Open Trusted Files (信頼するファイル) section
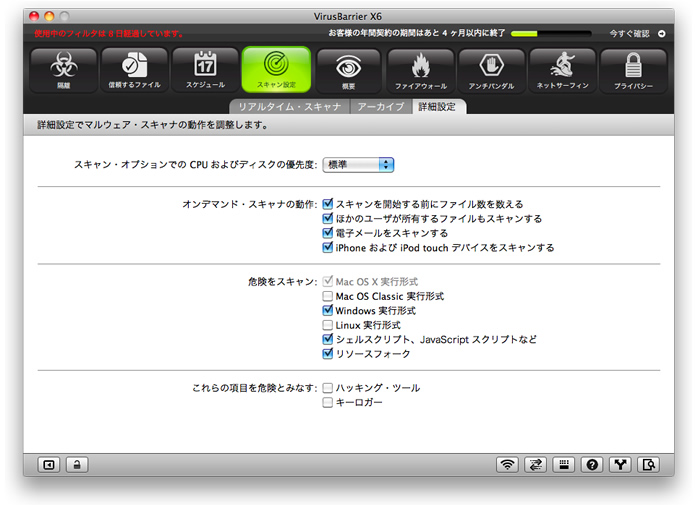This screenshot has width=696, height=505. [x=134, y=70]
